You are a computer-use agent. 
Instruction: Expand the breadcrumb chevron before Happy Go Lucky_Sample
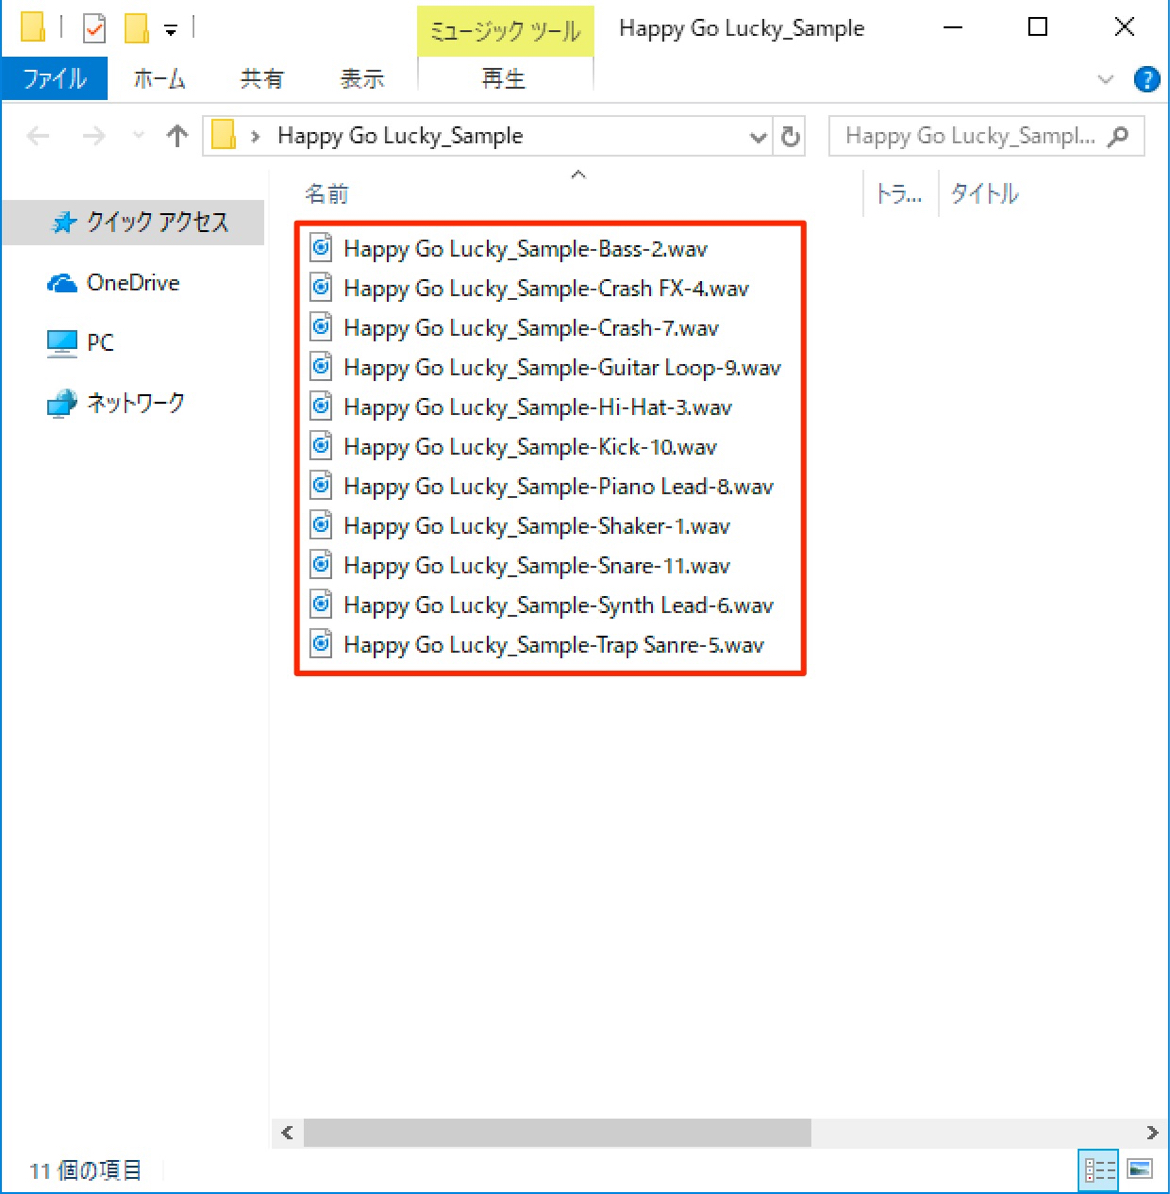click(x=256, y=137)
